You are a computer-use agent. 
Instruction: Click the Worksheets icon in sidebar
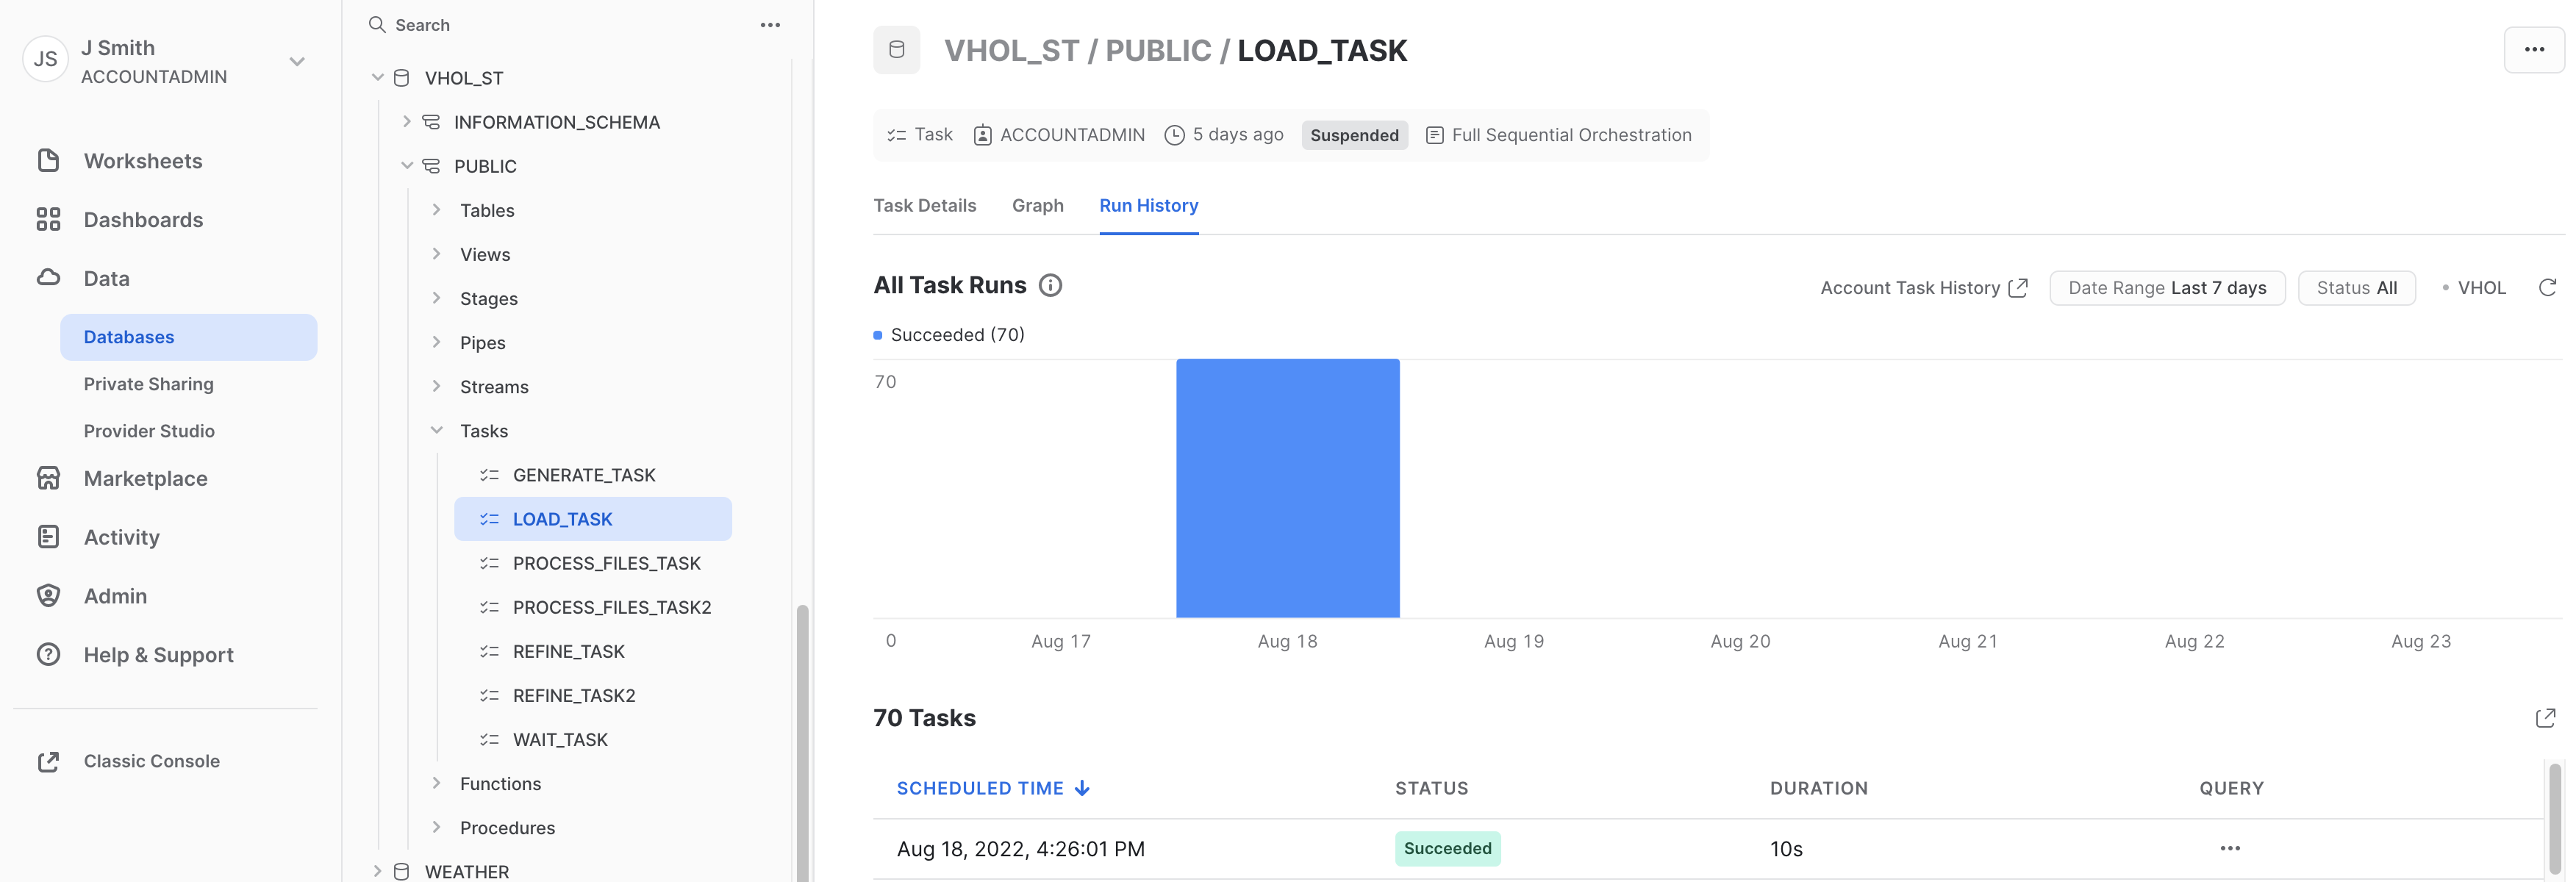click(x=48, y=161)
